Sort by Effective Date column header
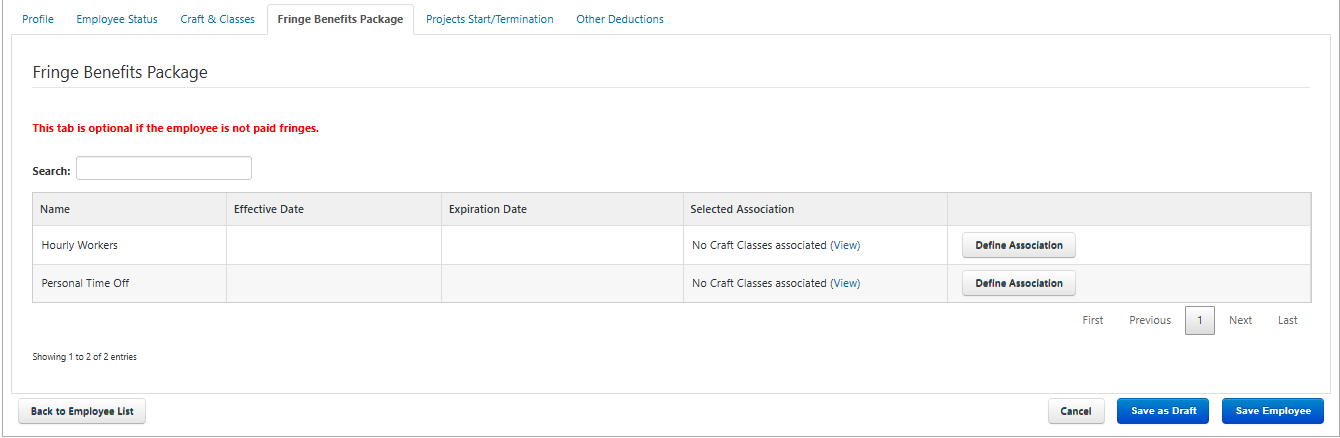The image size is (1340, 438). pyautogui.click(x=269, y=209)
